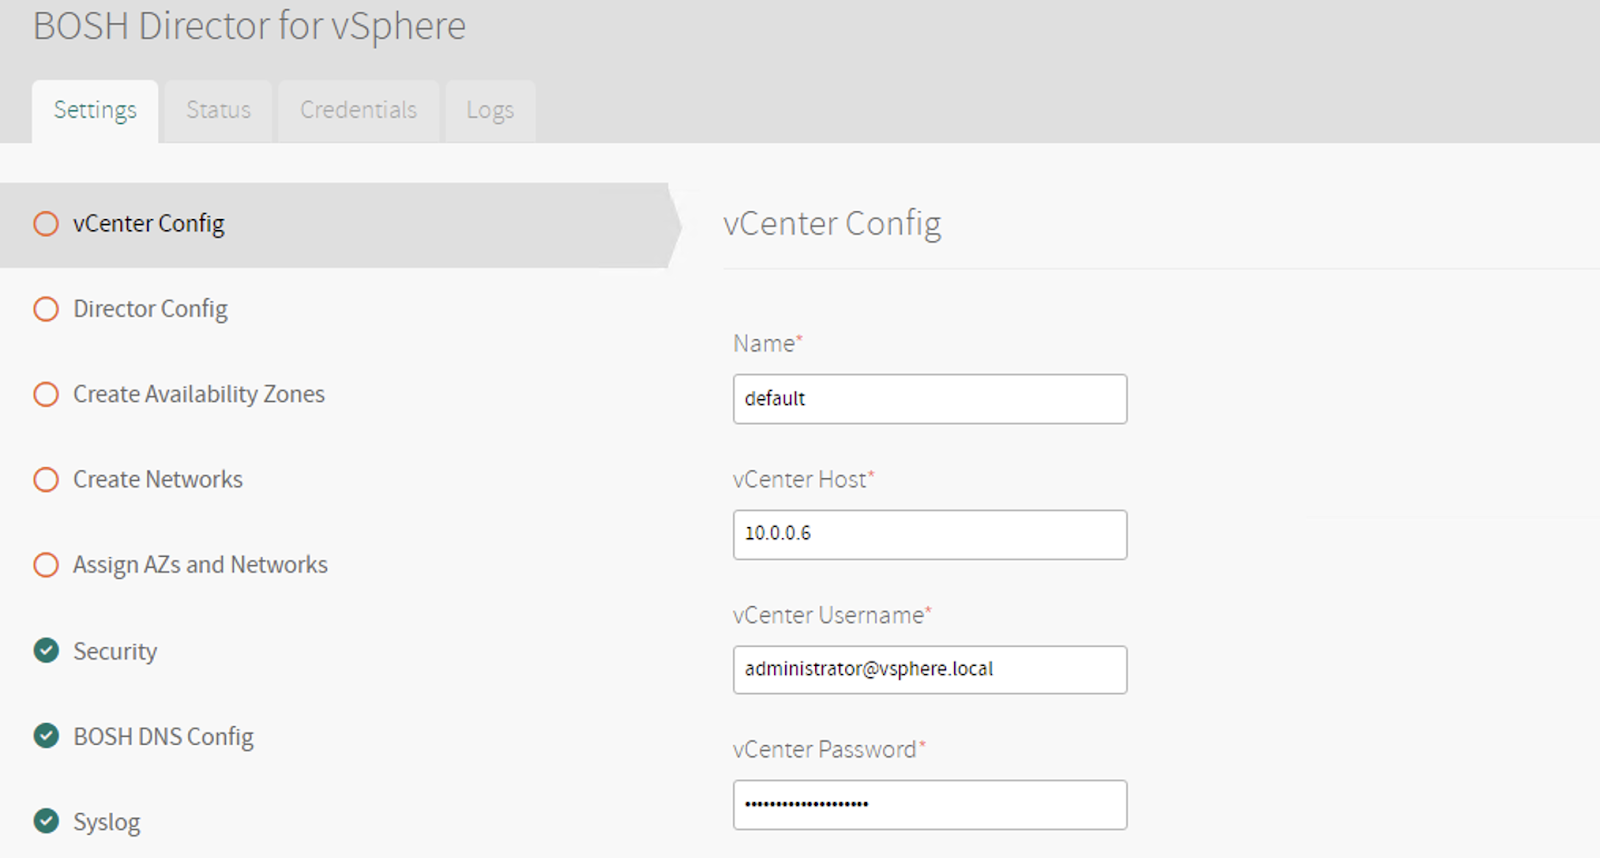This screenshot has height=858, width=1600.
Task: Click status circle next to Create Availability Zones
Action: [x=46, y=394]
